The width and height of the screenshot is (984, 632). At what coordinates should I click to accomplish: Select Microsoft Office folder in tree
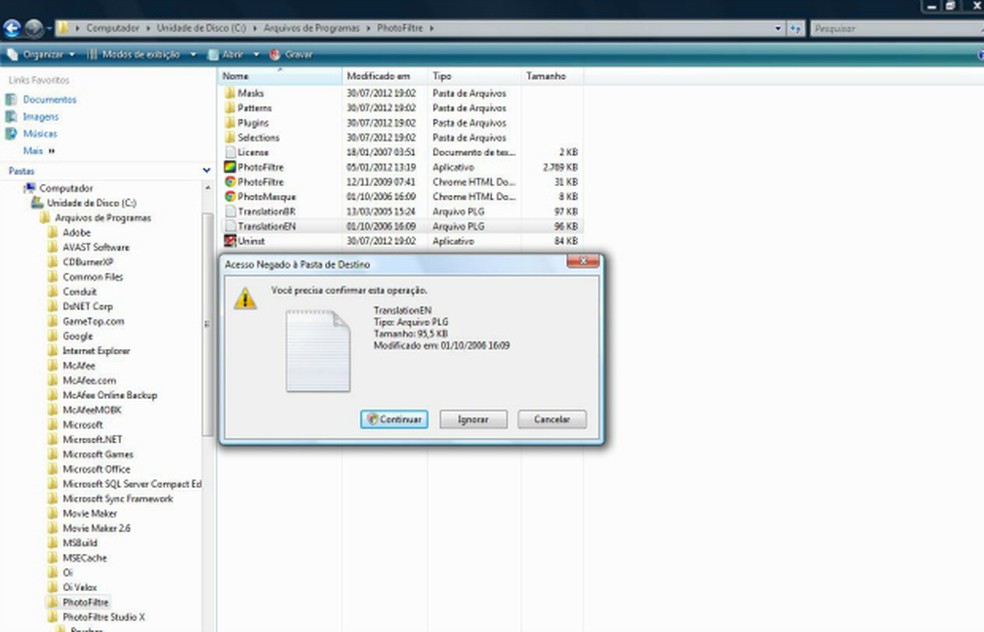[x=97, y=469]
